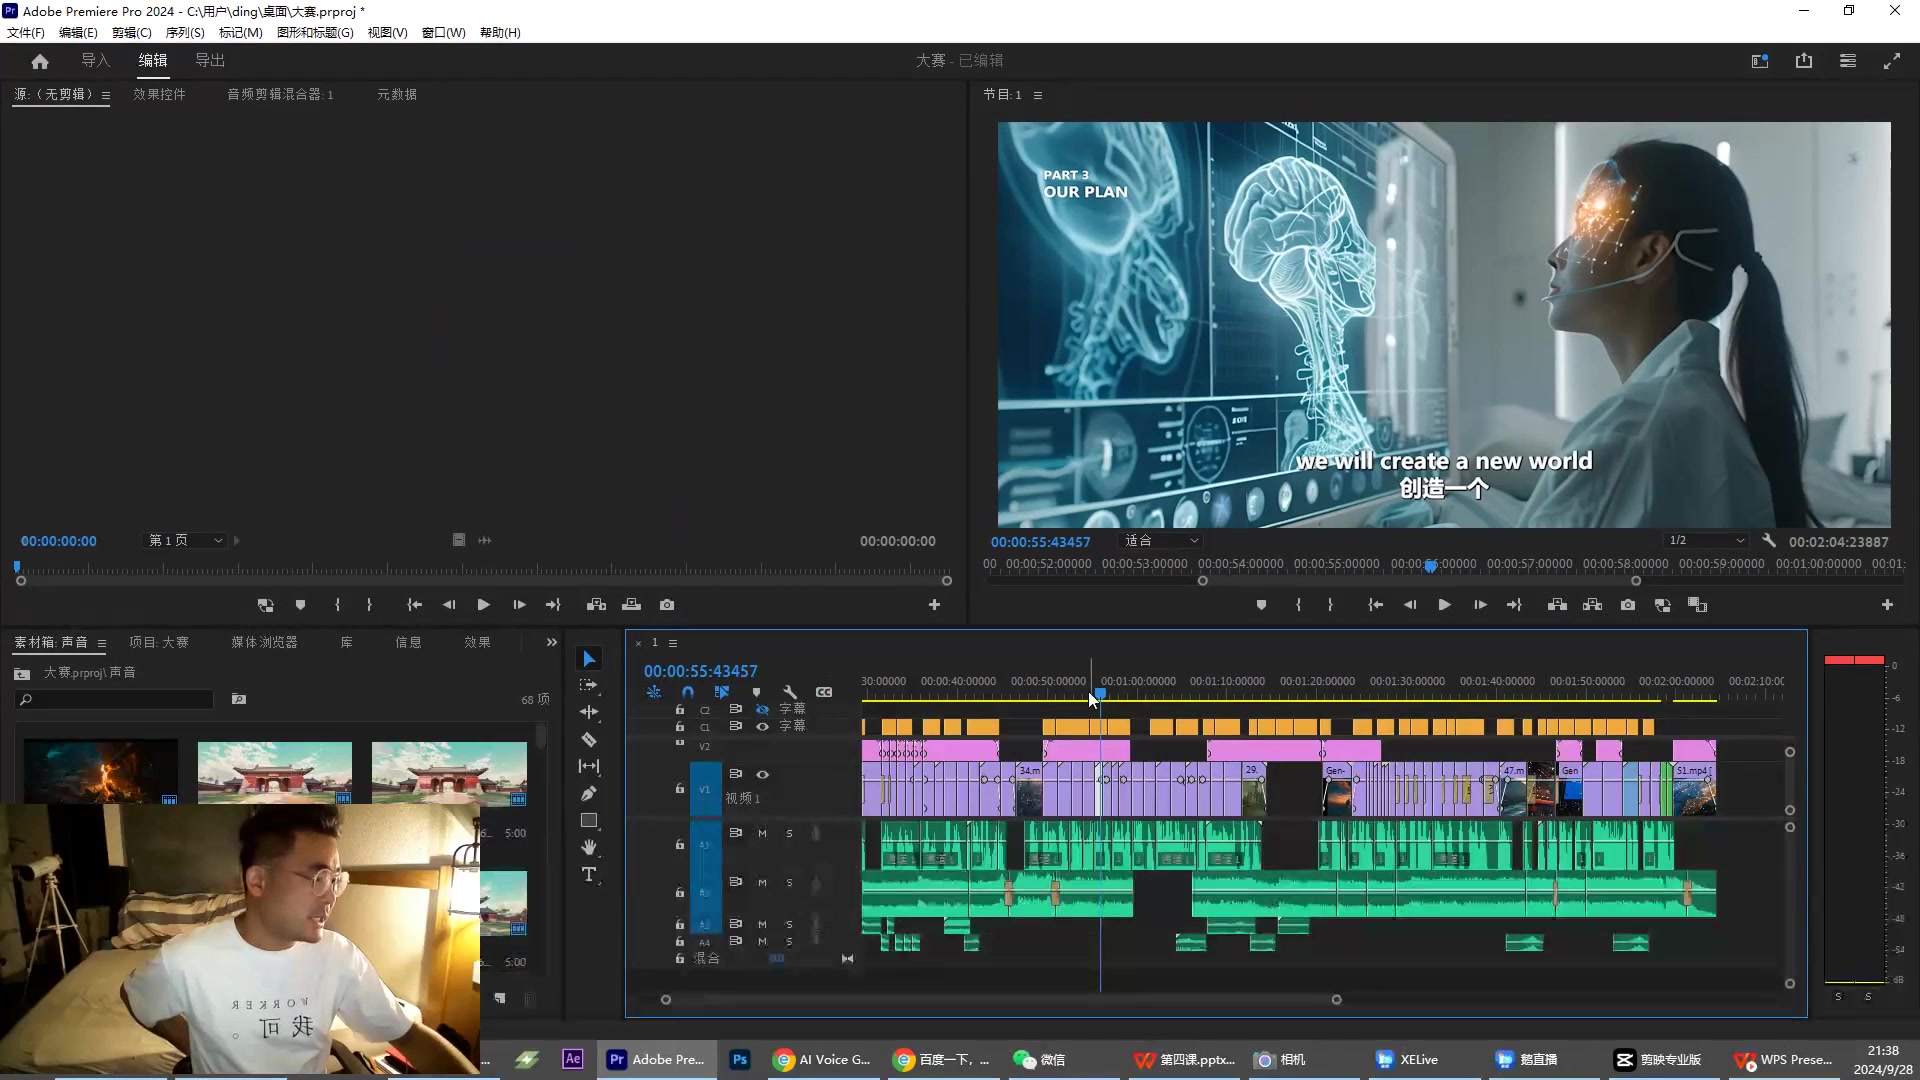1920x1080 pixels.
Task: Go to In point in Program monitor
Action: point(1375,605)
